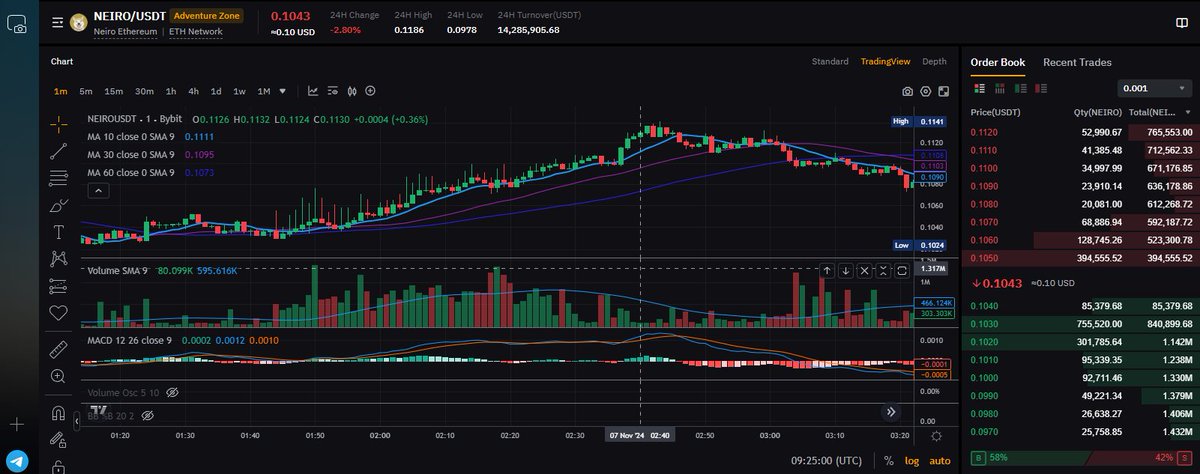Toggle magnet mode for drawings

click(58, 413)
